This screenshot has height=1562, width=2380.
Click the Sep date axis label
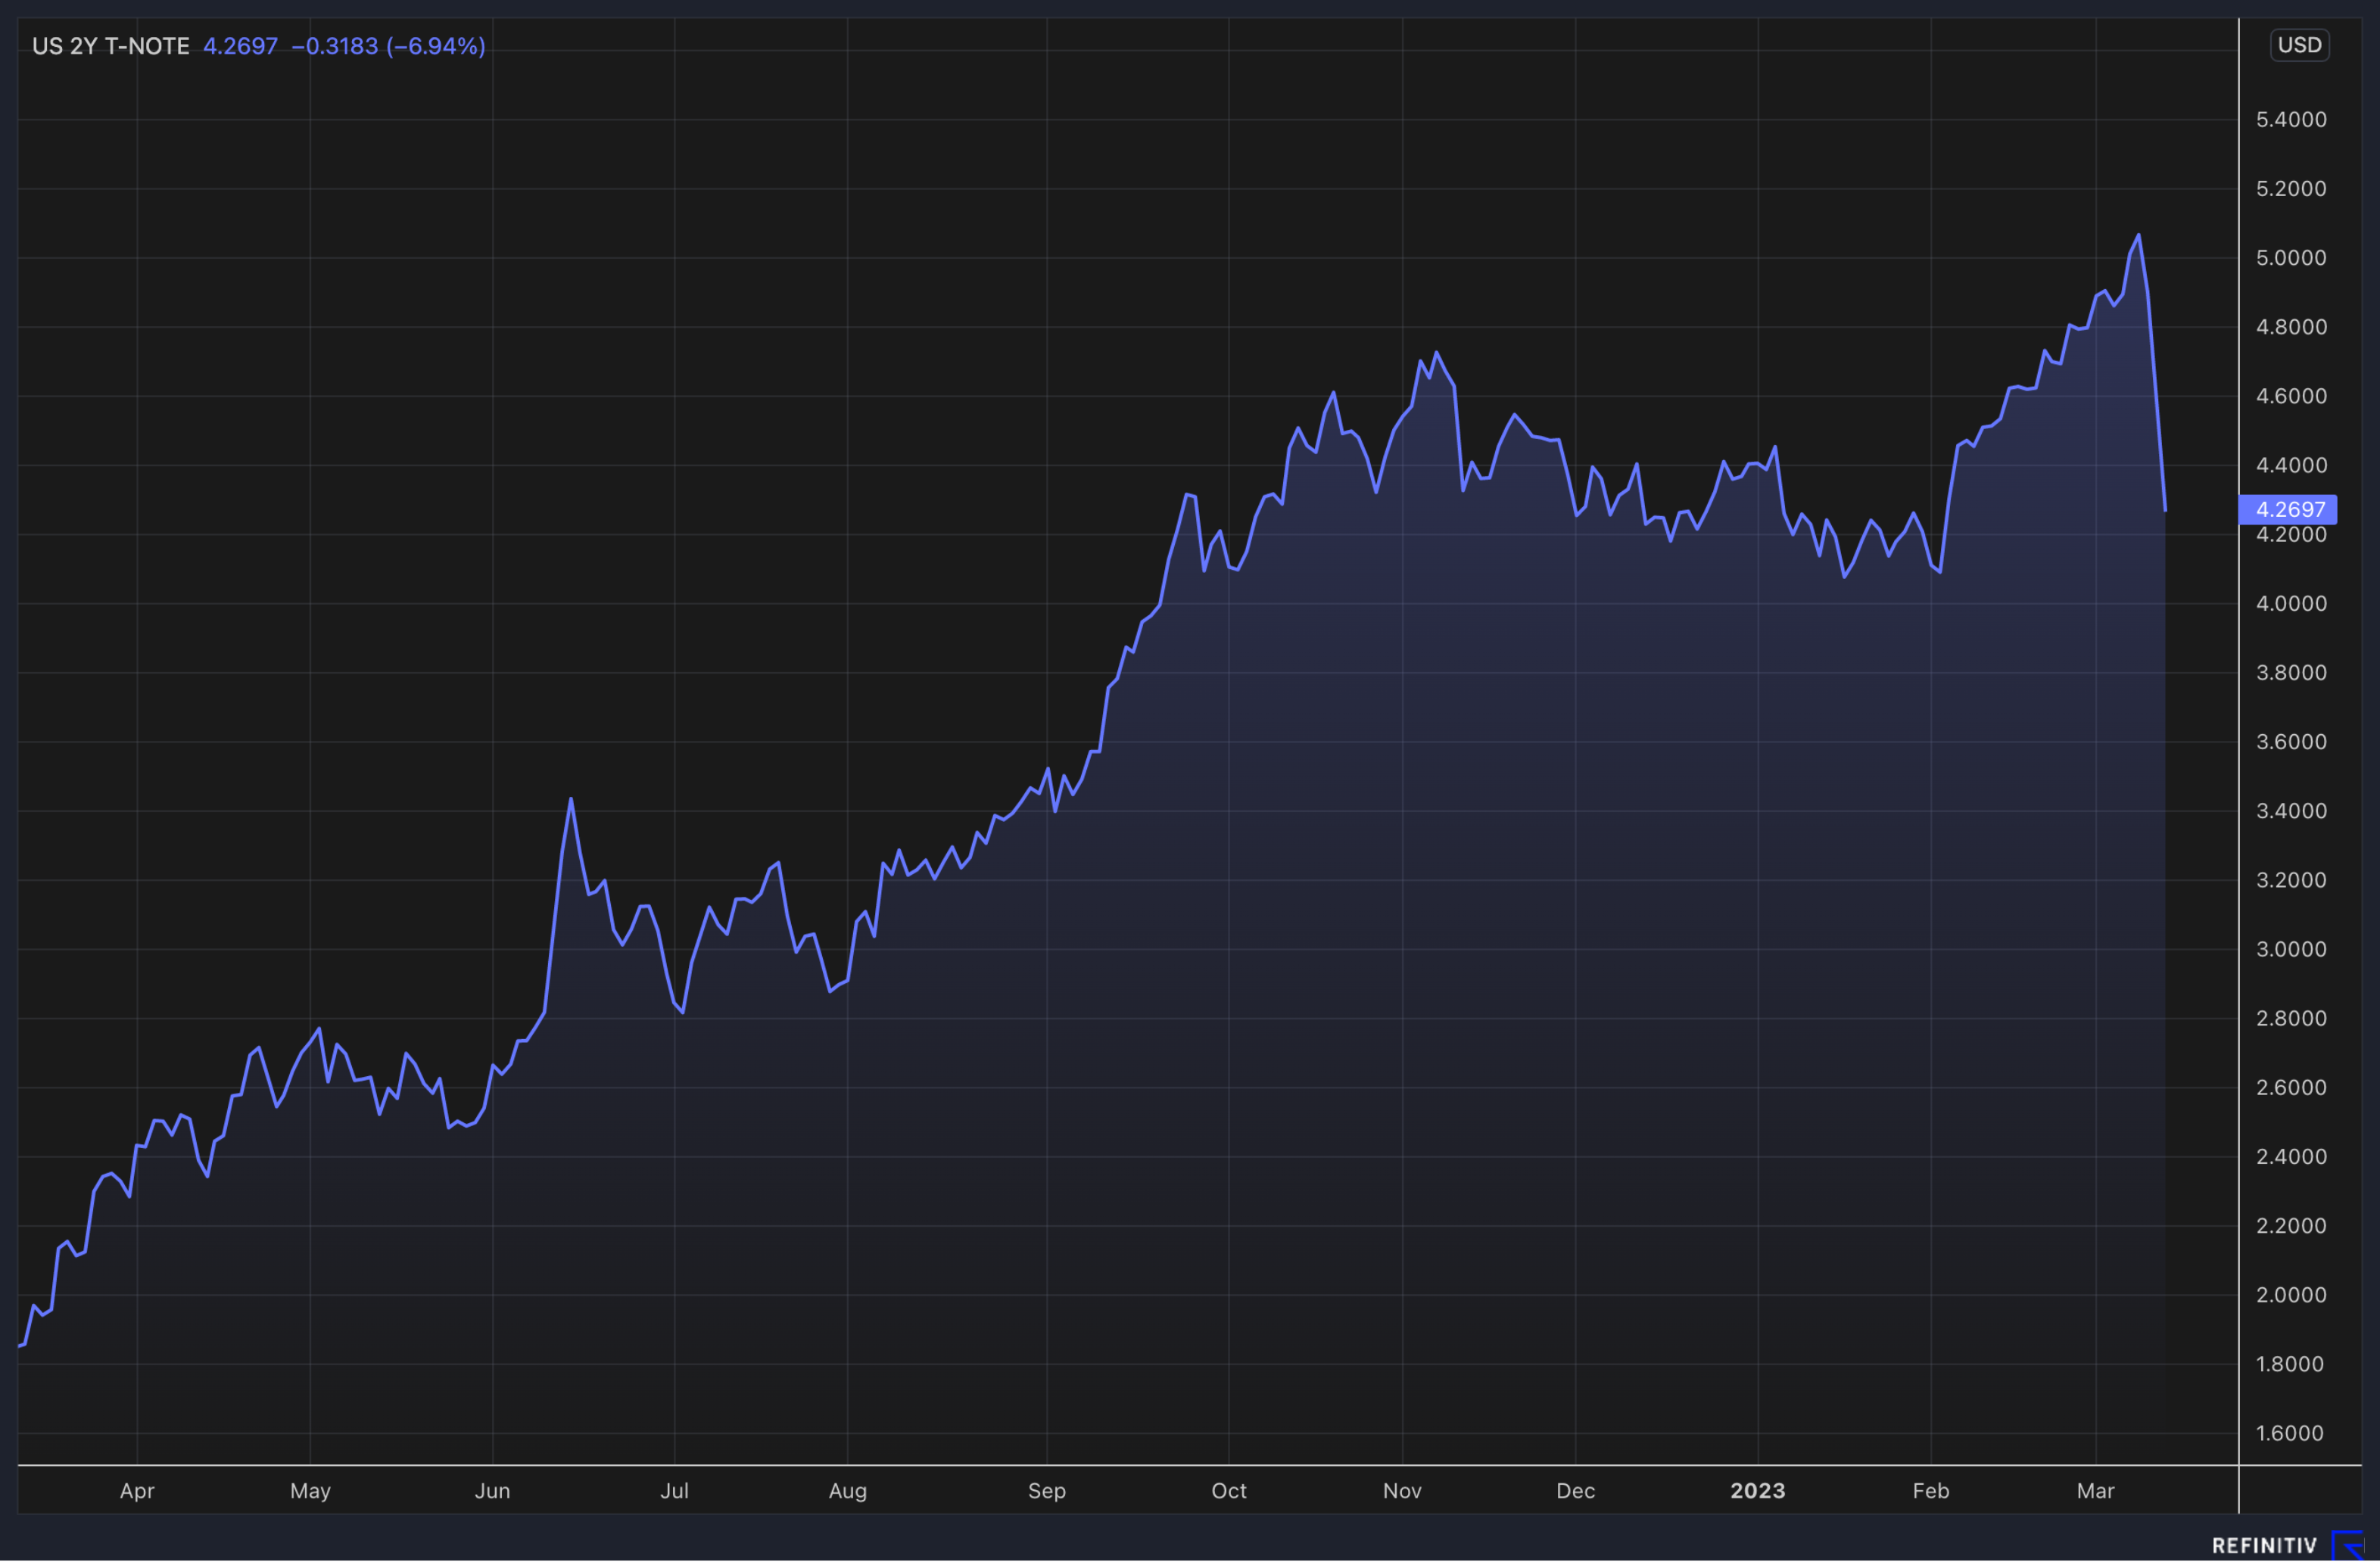[x=1047, y=1491]
